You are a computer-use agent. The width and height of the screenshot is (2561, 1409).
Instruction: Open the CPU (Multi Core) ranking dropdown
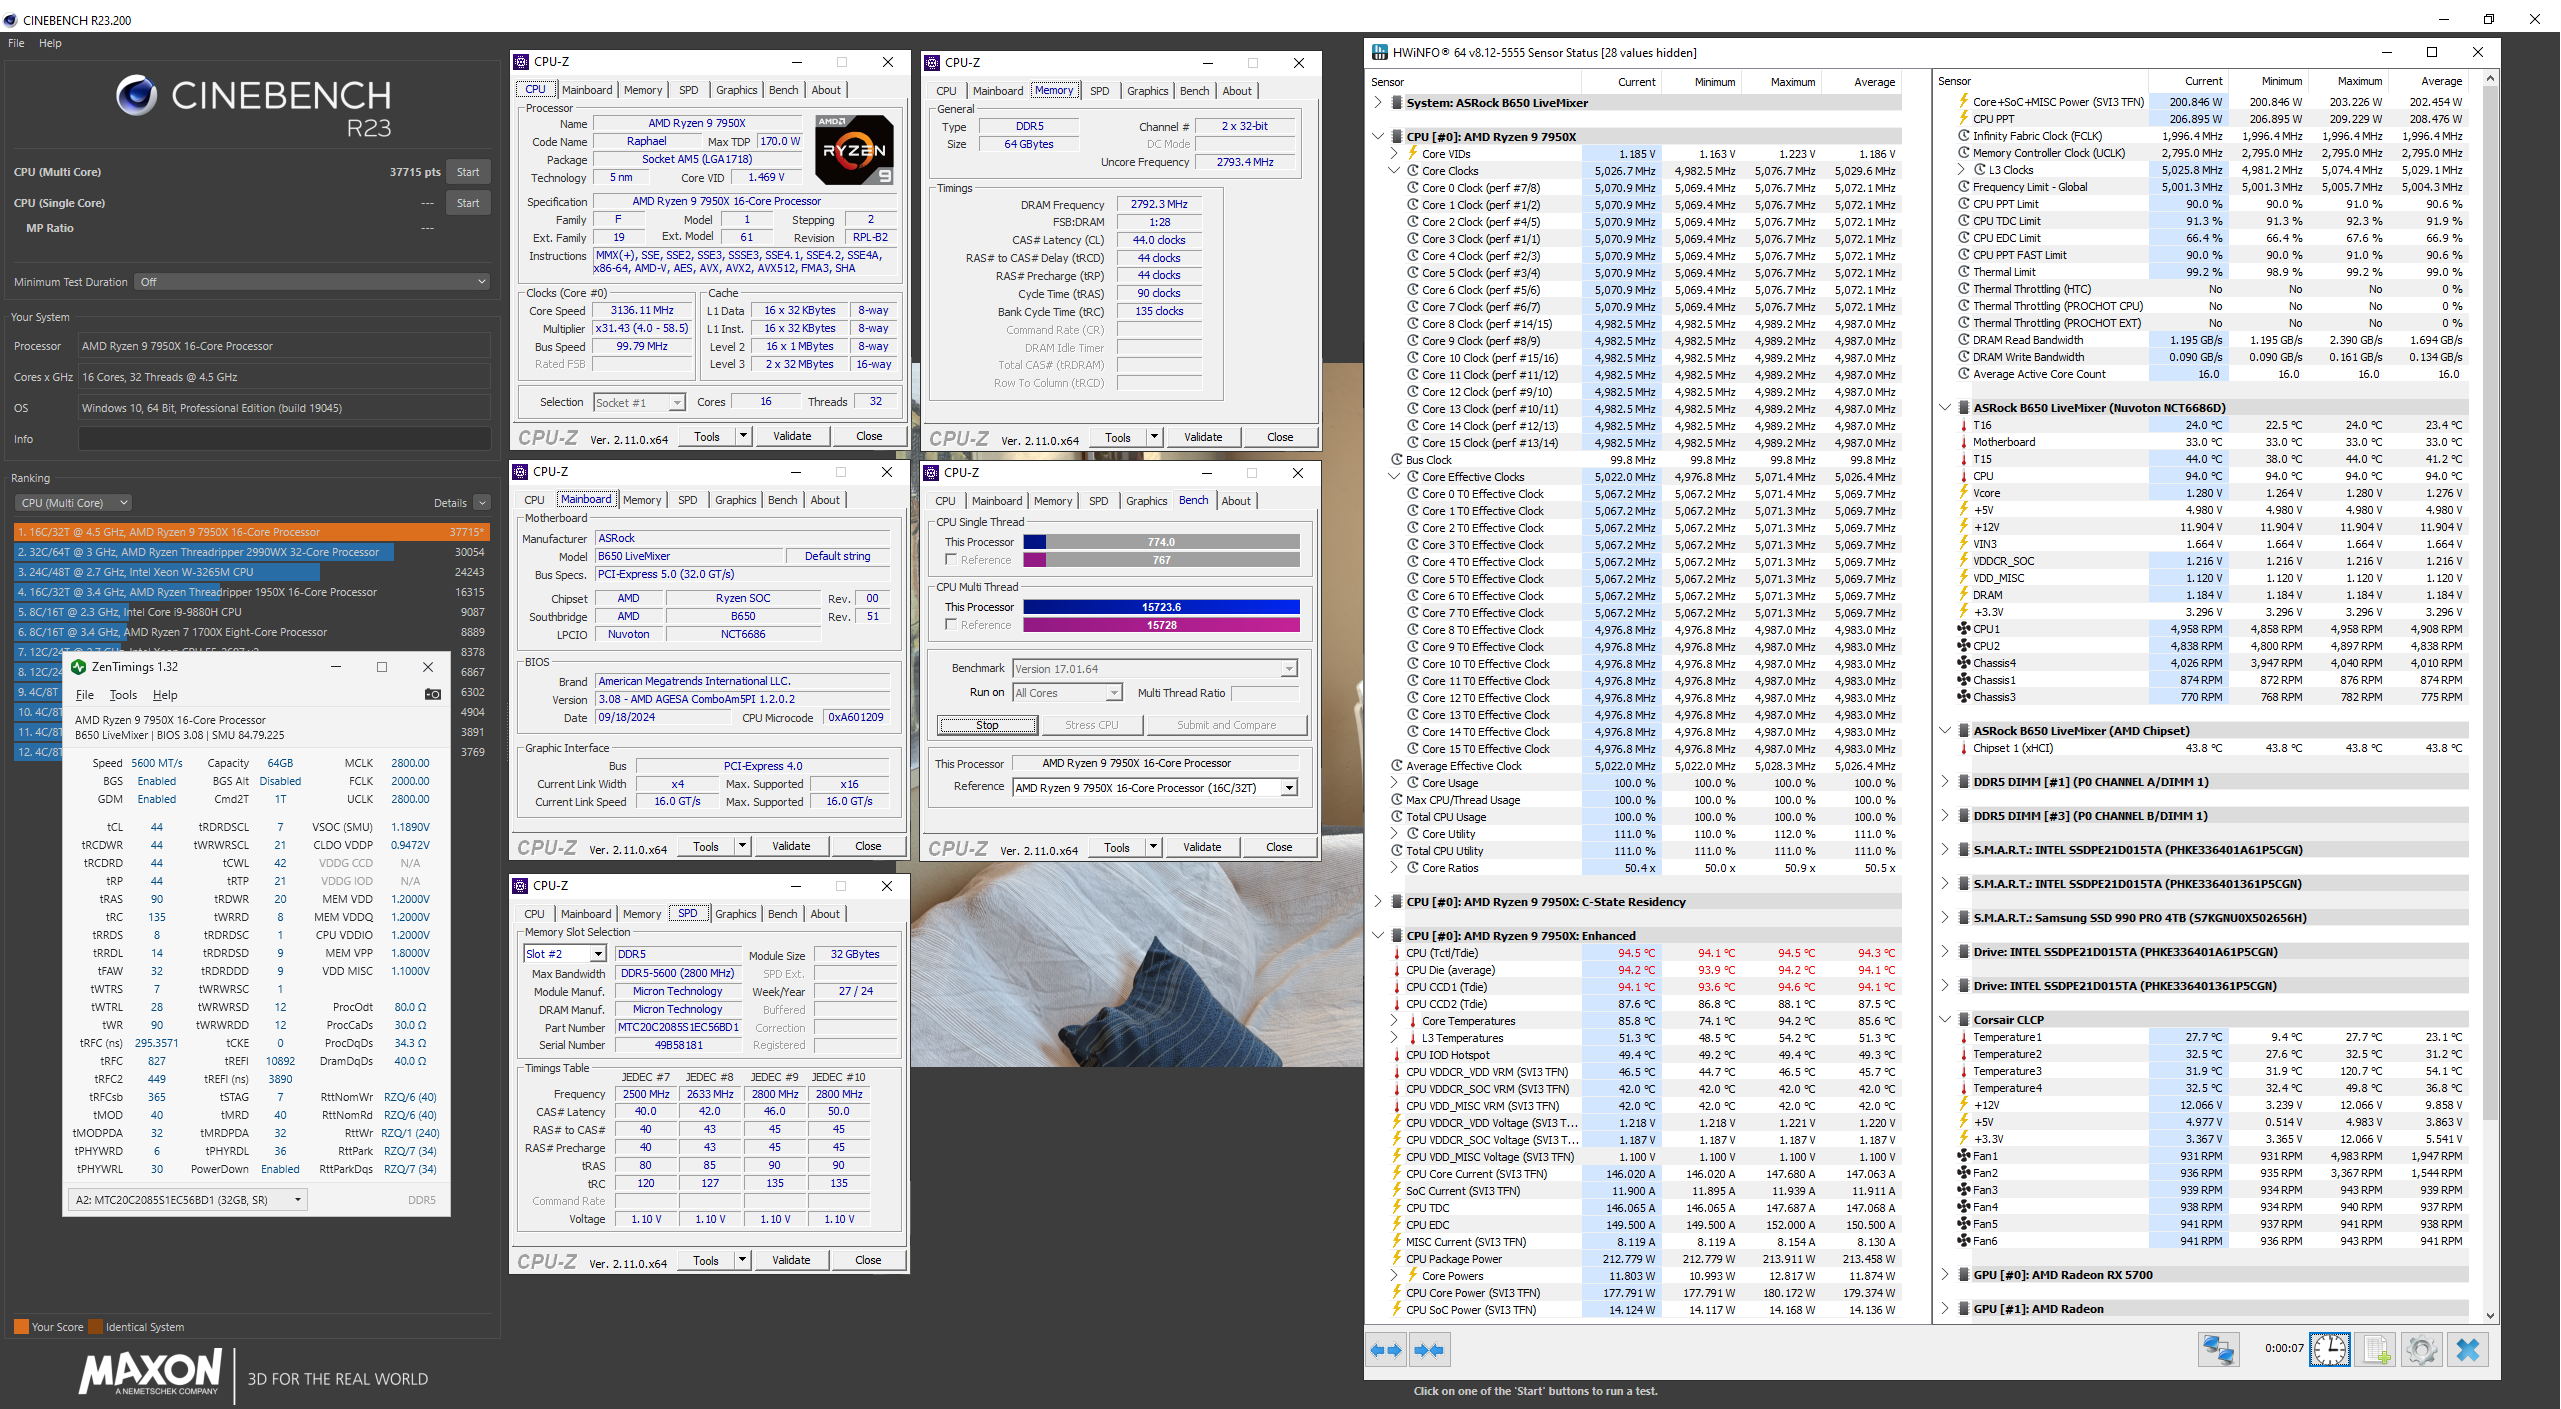pos(73,503)
